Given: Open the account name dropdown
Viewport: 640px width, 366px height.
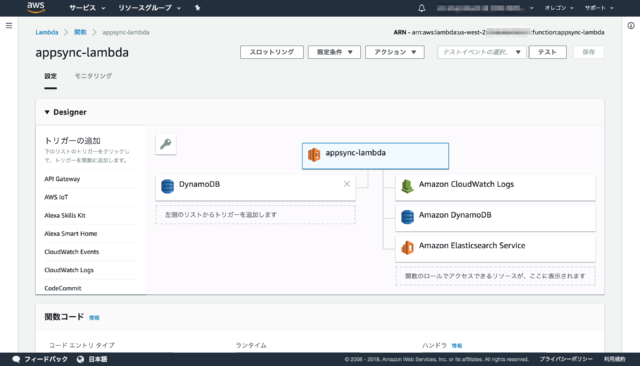Looking at the screenshot, I should coord(485,8).
